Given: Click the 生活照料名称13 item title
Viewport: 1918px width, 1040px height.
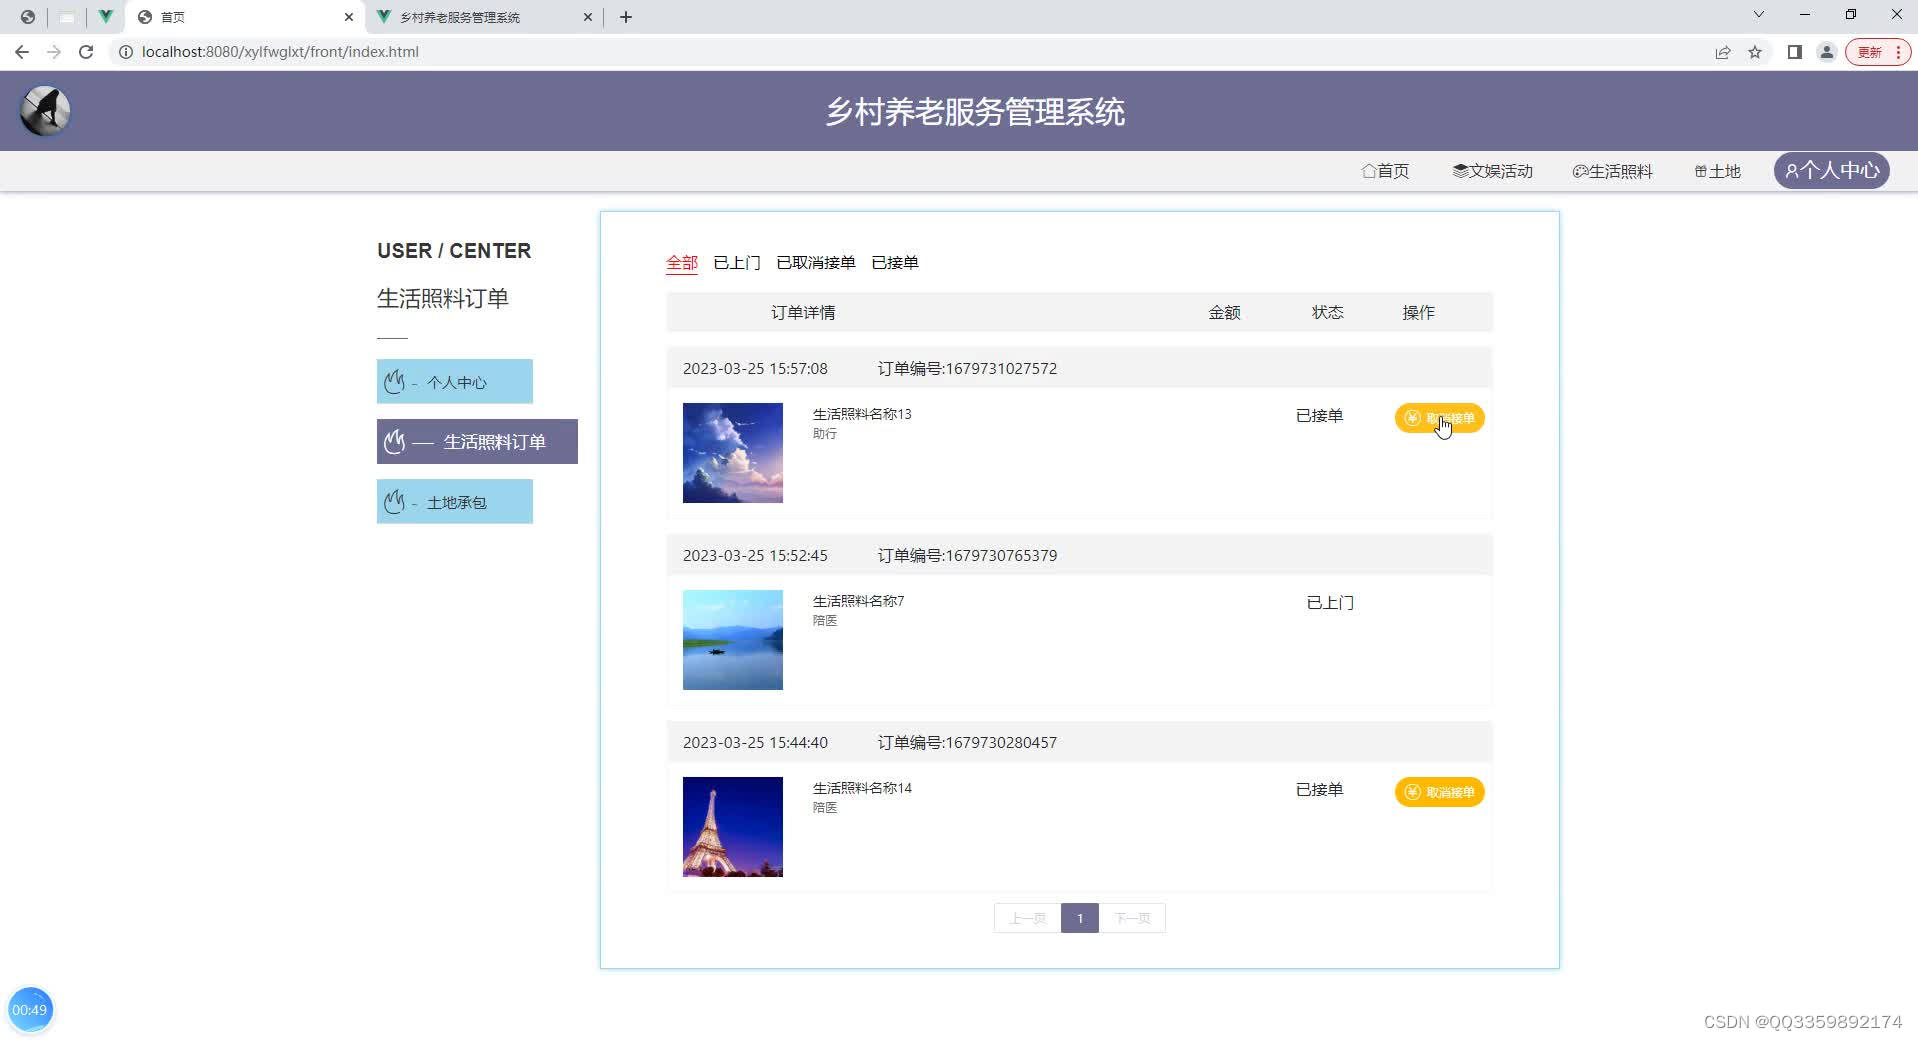Looking at the screenshot, I should point(862,414).
